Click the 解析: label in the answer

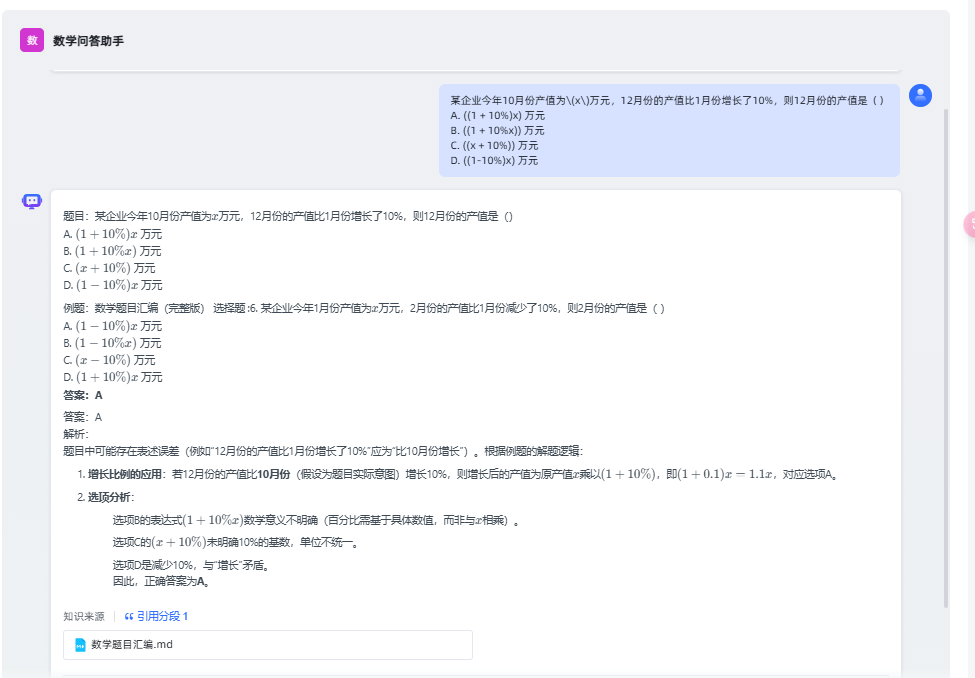click(76, 434)
